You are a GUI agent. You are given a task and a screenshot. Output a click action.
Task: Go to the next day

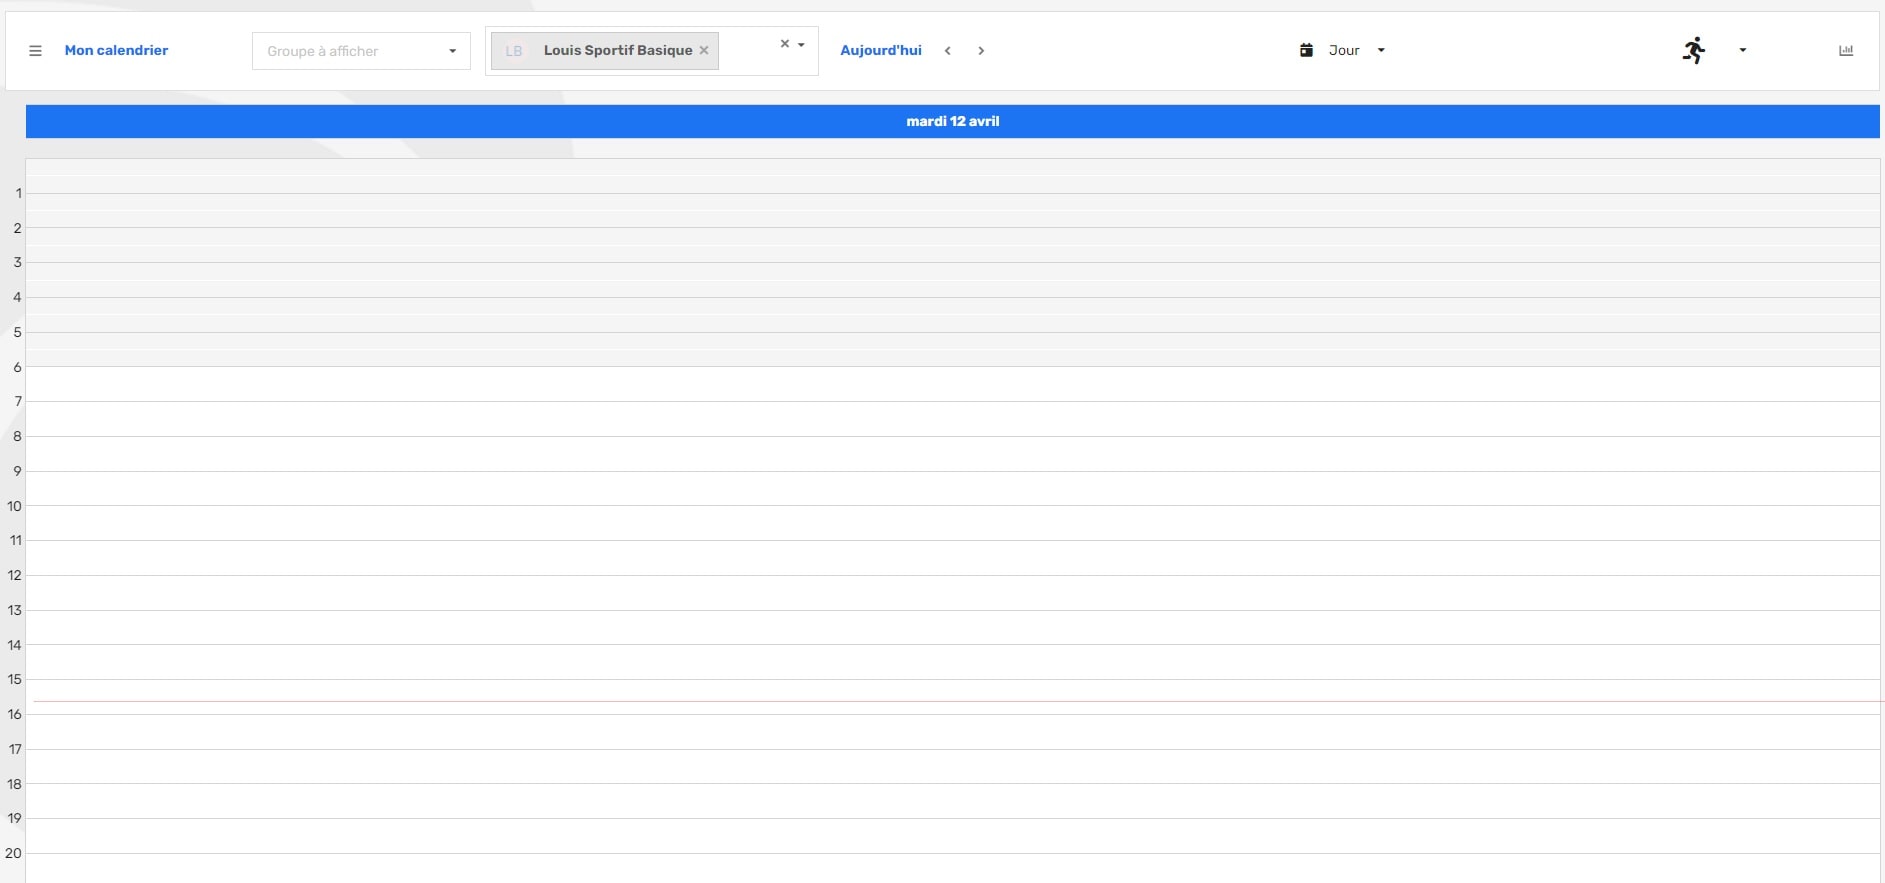981,51
